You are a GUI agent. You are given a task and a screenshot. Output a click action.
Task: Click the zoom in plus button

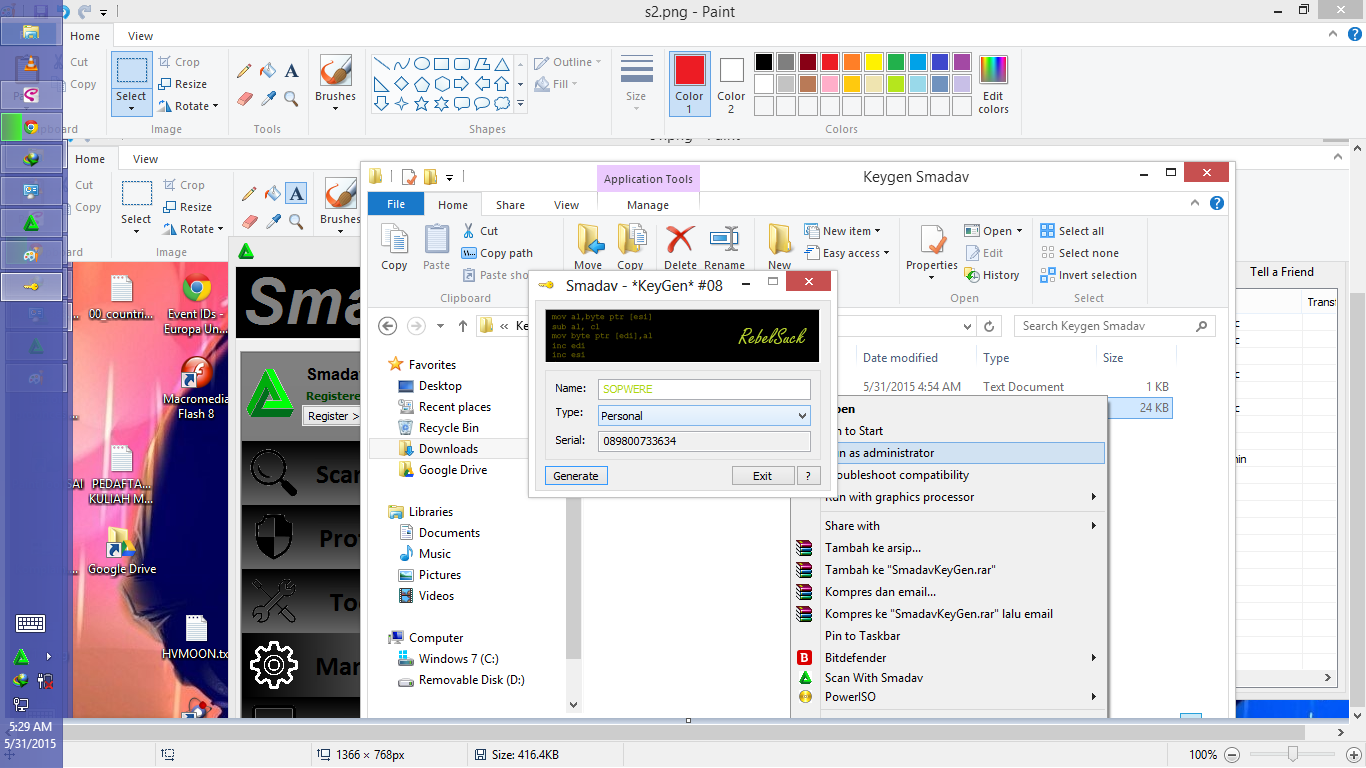click(x=1354, y=755)
